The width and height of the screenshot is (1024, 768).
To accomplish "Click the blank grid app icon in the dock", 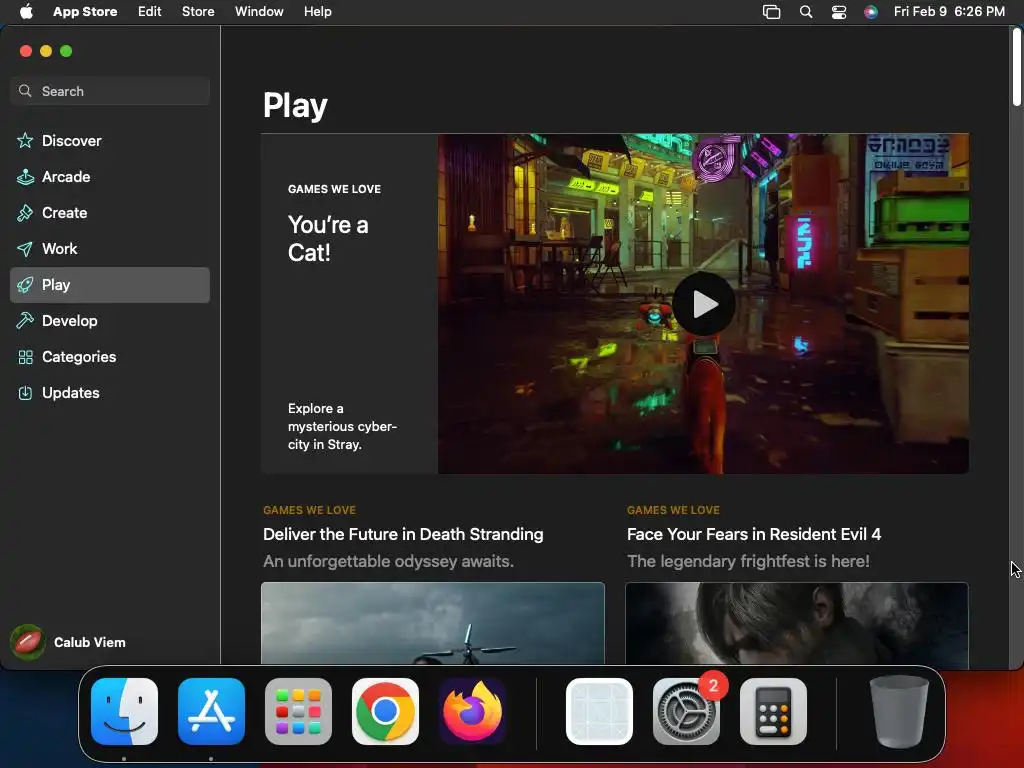I will 599,711.
